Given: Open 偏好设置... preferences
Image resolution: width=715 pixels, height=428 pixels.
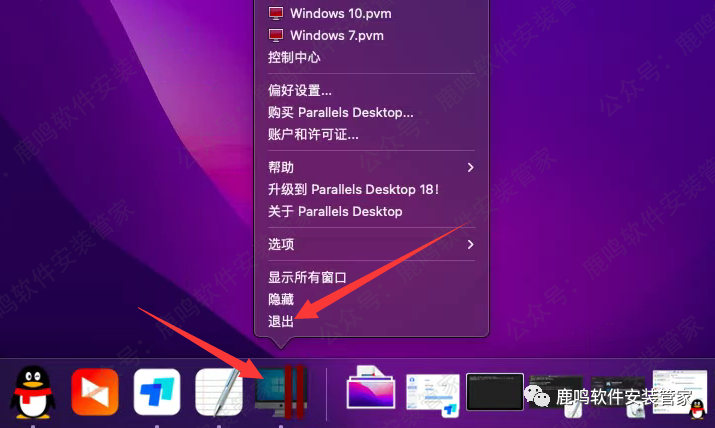Looking at the screenshot, I should pos(300,90).
